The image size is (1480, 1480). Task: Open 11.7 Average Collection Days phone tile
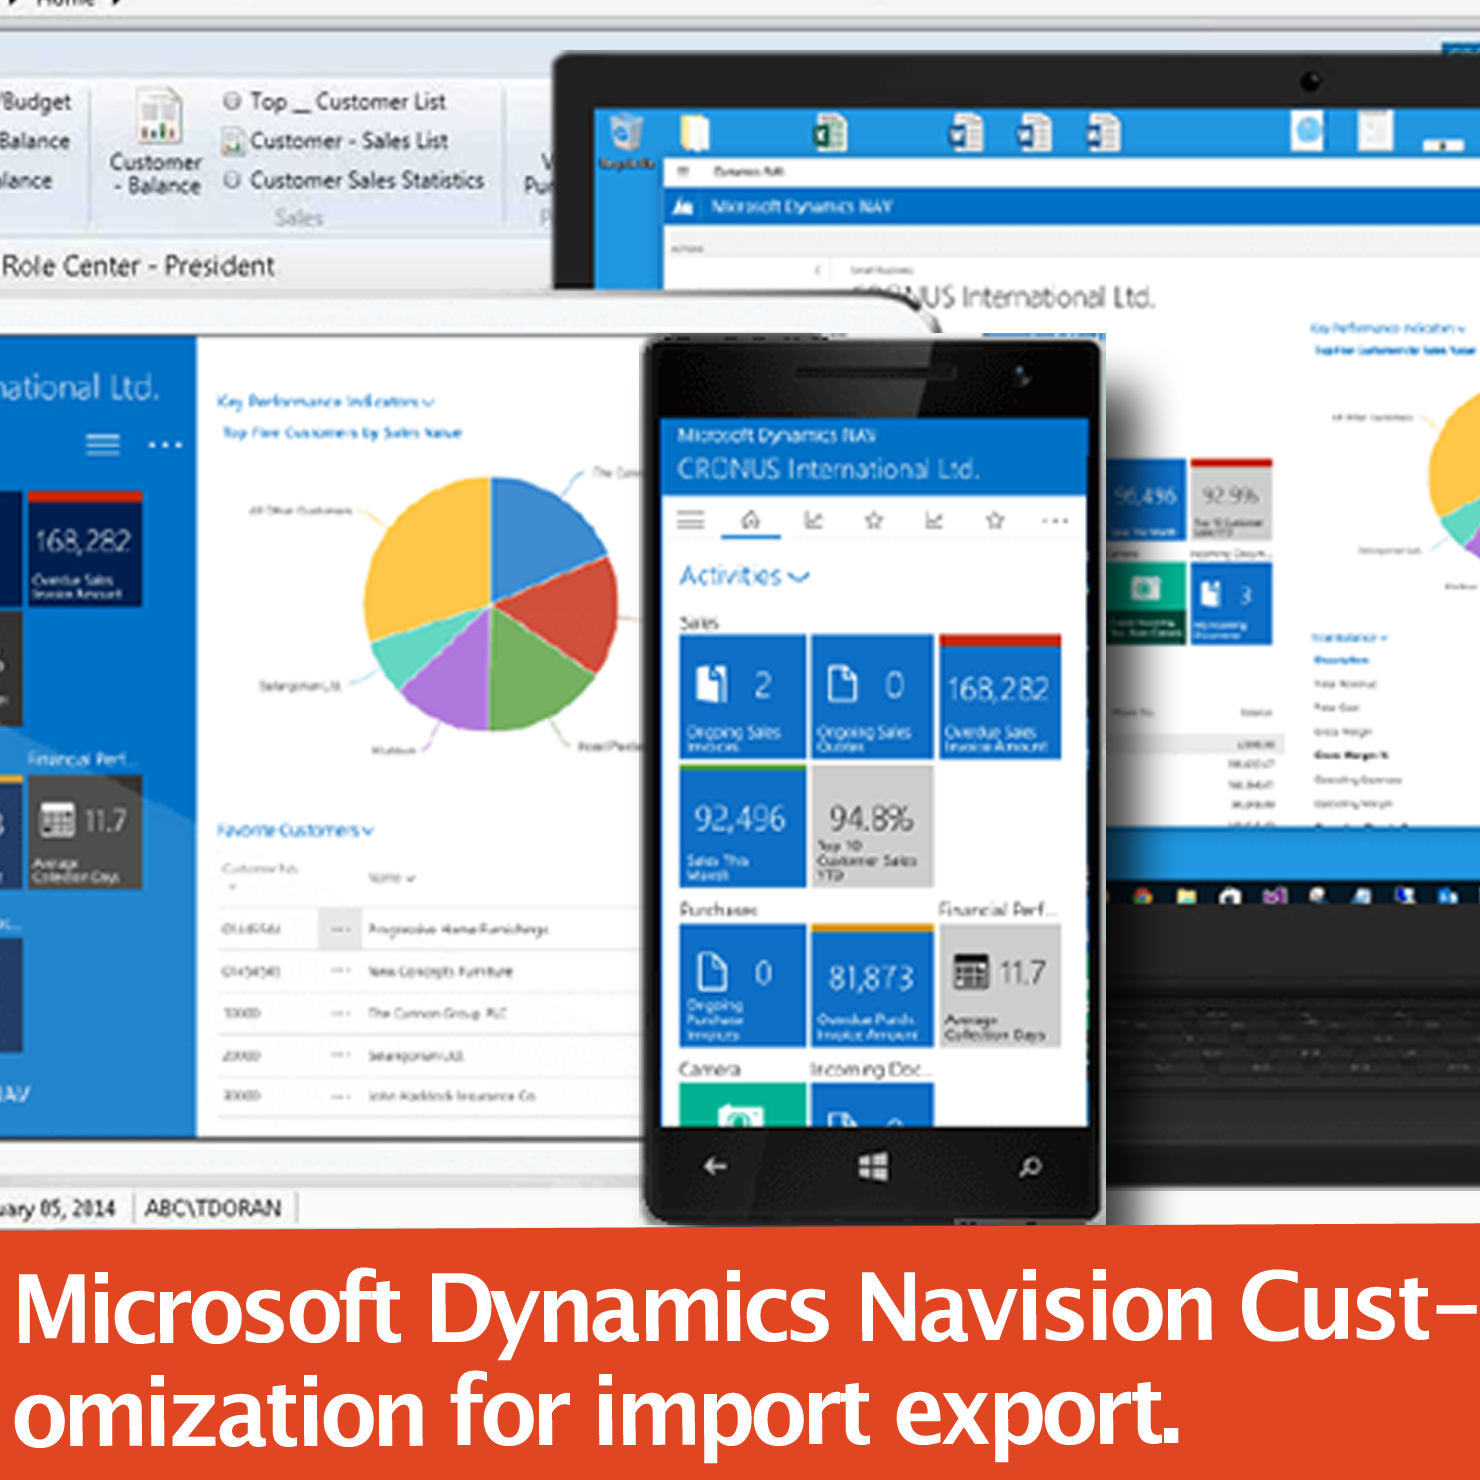pos(1000,985)
